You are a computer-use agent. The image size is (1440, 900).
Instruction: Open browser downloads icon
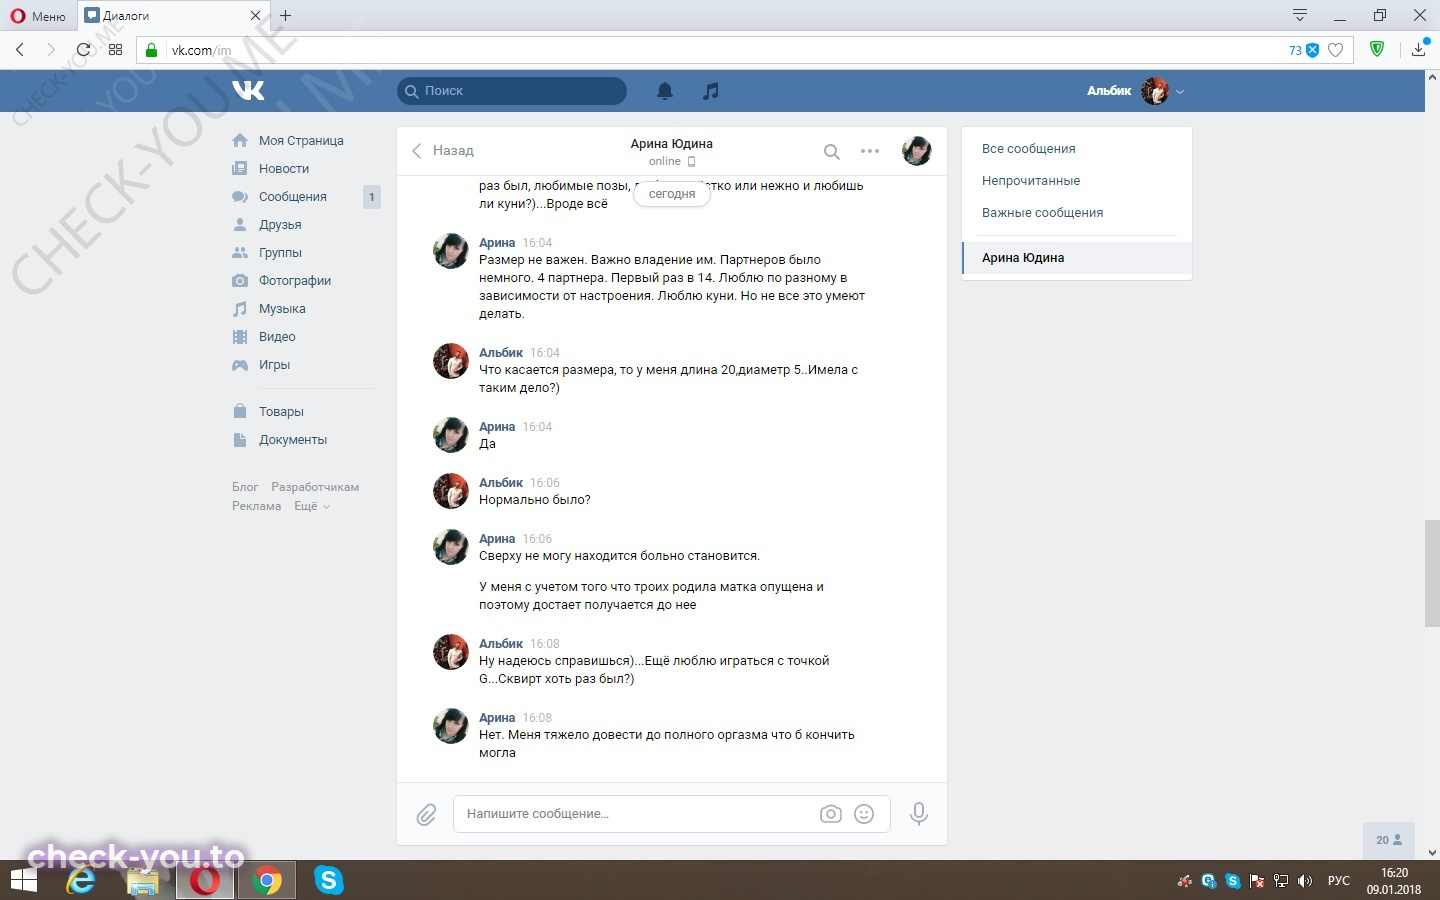(x=1419, y=49)
